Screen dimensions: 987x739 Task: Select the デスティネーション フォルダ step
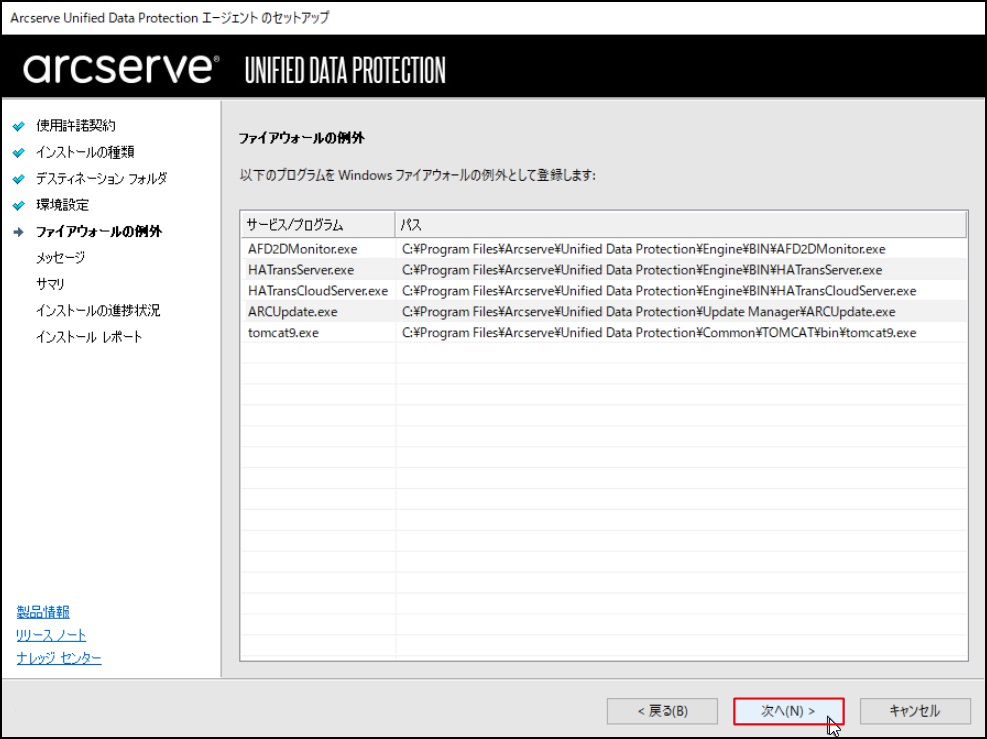101,179
